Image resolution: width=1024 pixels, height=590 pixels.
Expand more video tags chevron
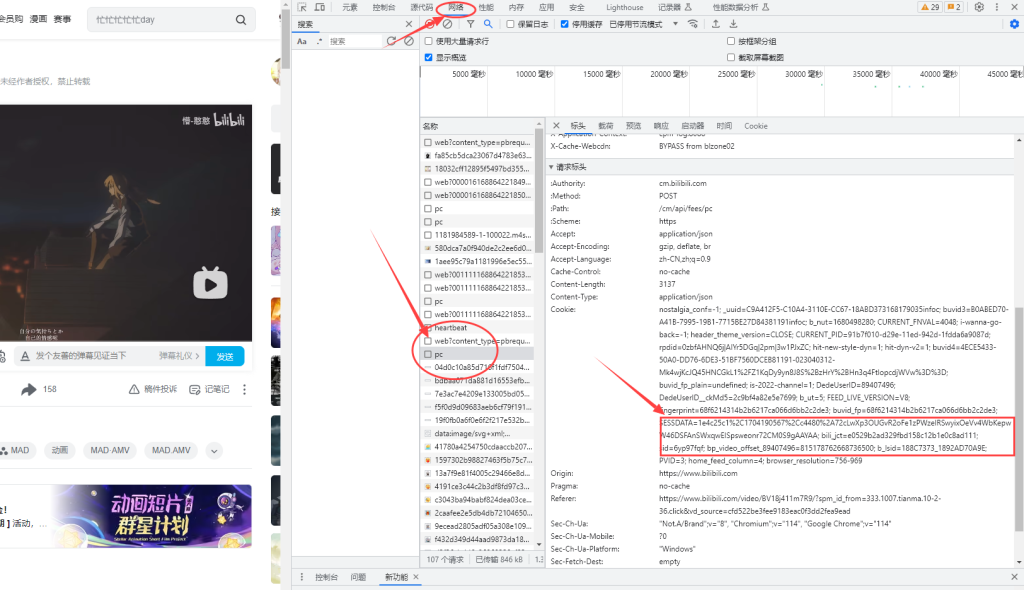pos(213,451)
